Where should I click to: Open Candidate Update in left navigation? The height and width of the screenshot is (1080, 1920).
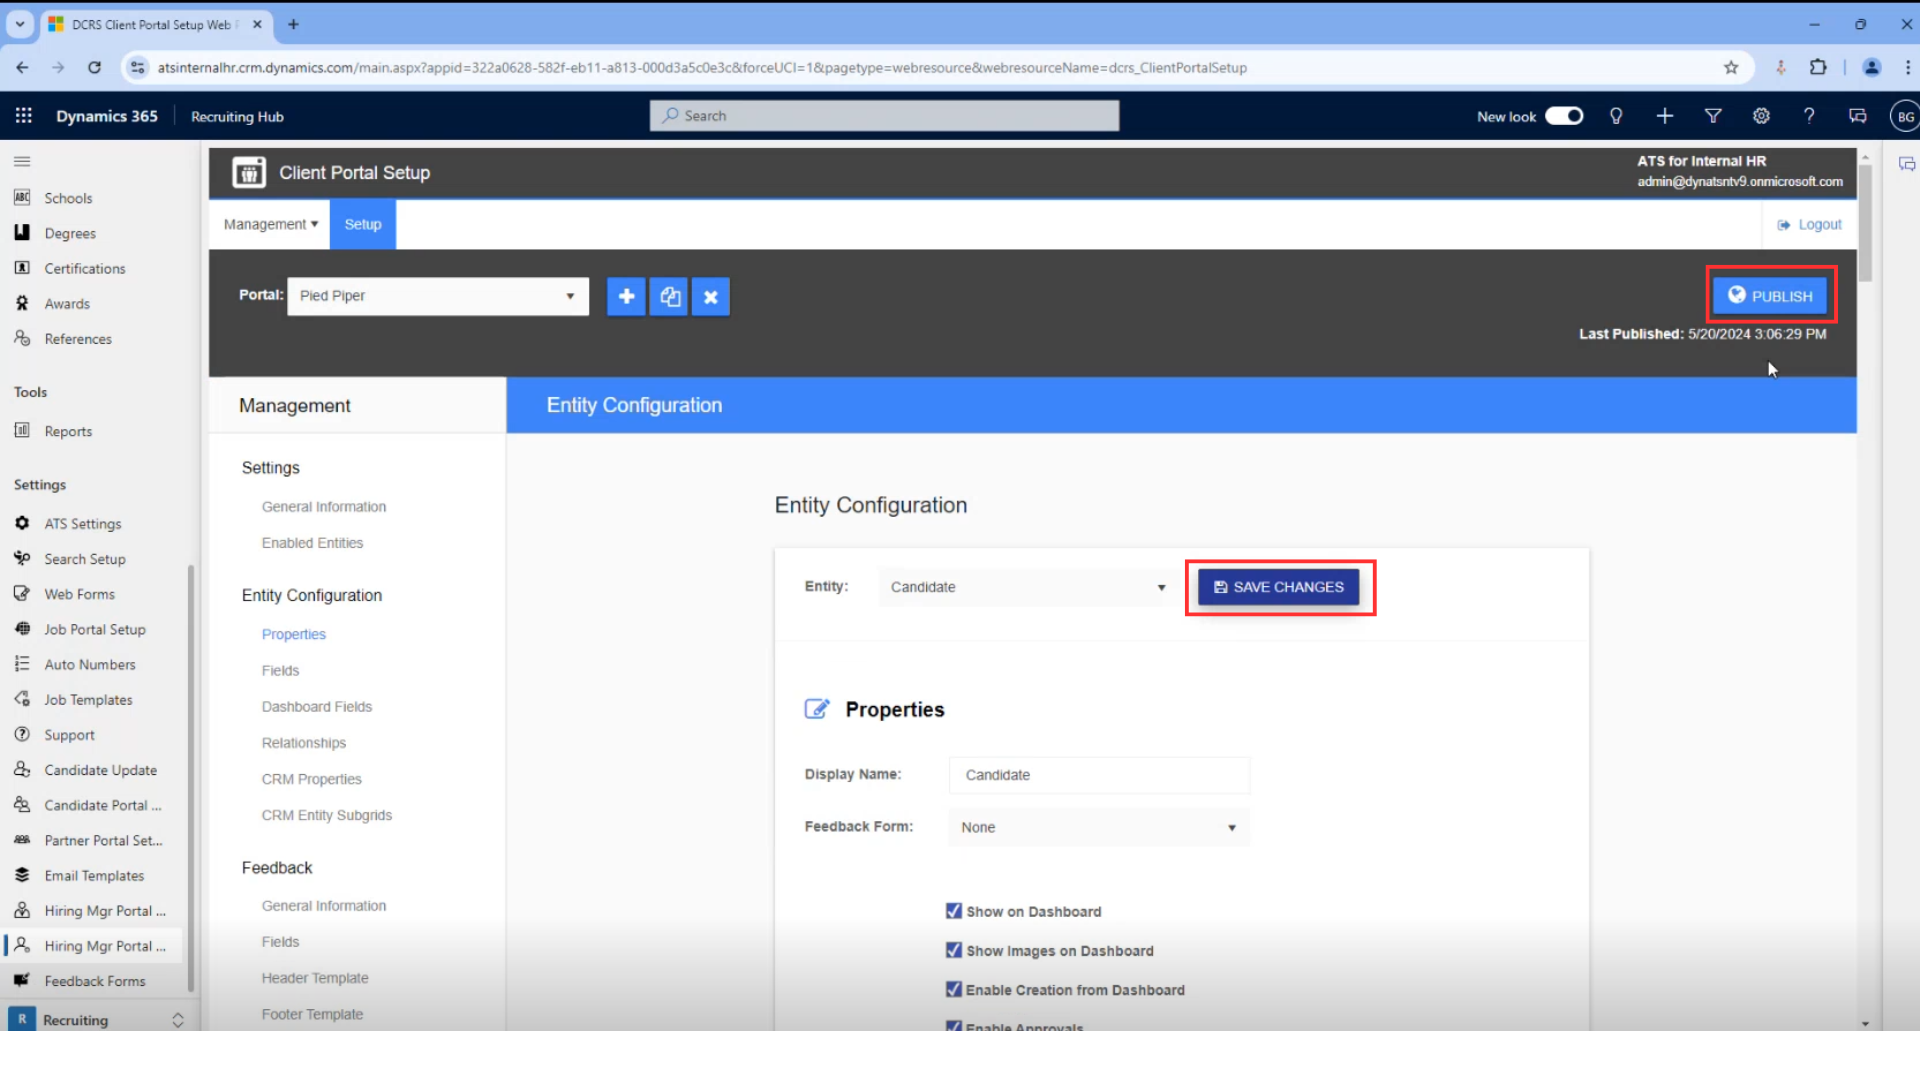tap(100, 770)
